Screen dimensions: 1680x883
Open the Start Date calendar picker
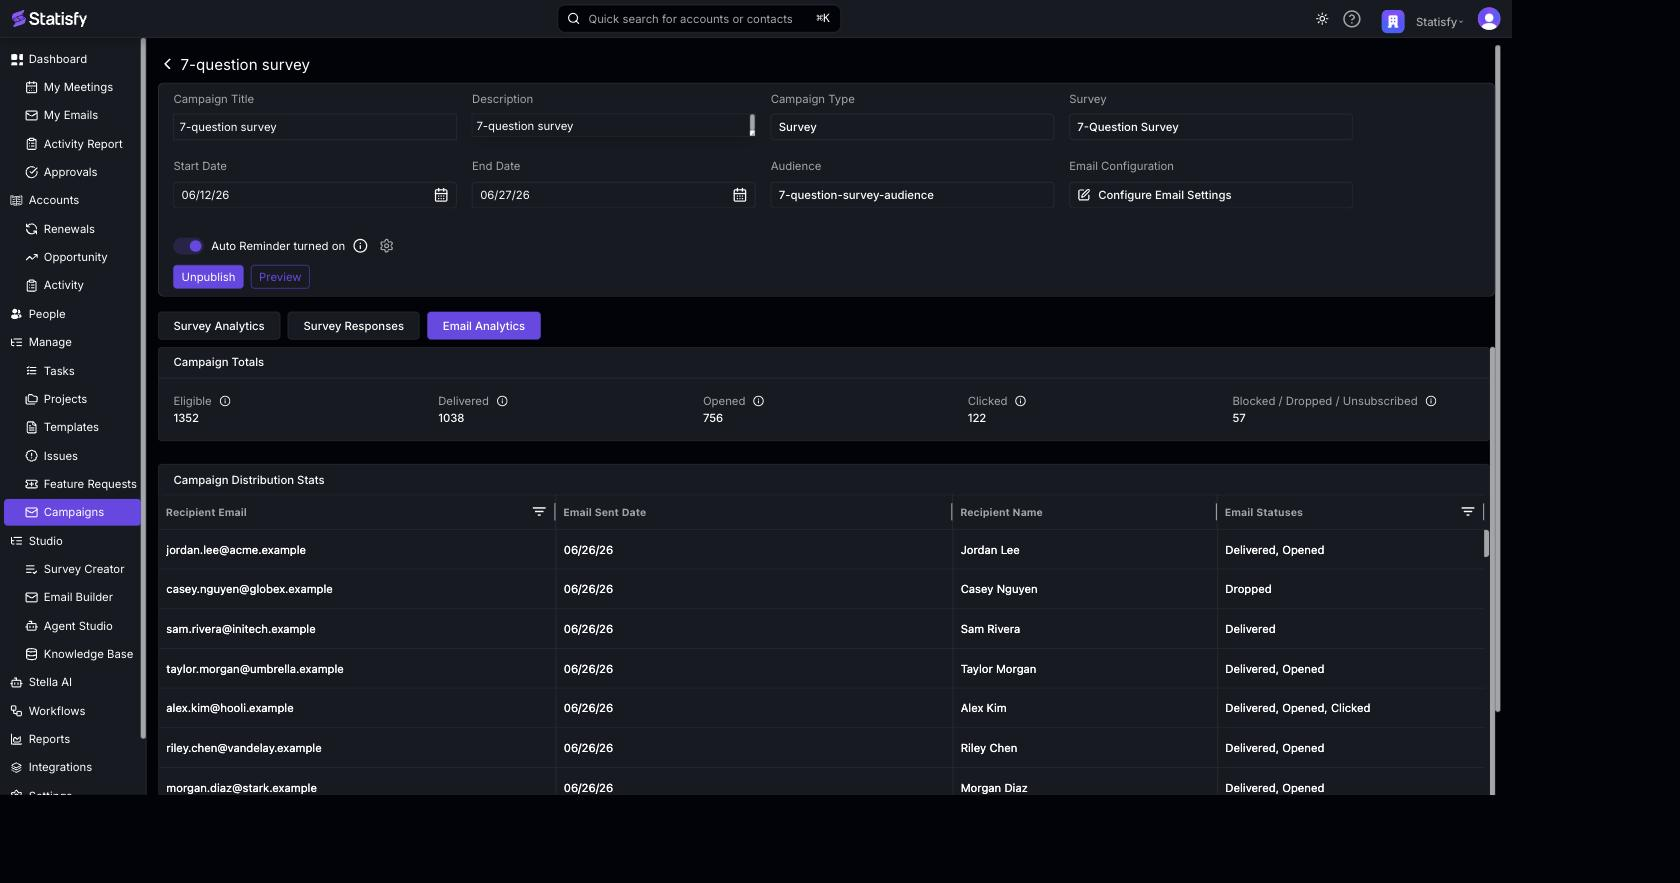click(441, 195)
